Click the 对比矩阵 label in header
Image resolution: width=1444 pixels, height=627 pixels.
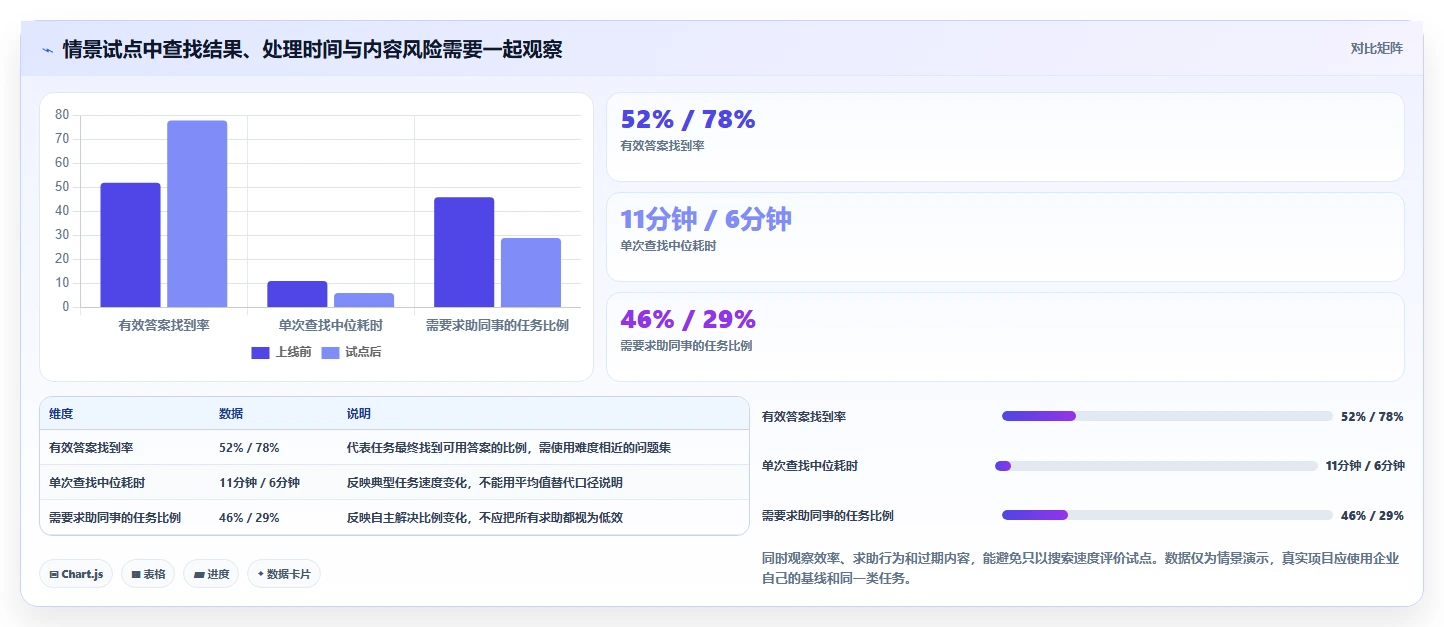point(1376,48)
